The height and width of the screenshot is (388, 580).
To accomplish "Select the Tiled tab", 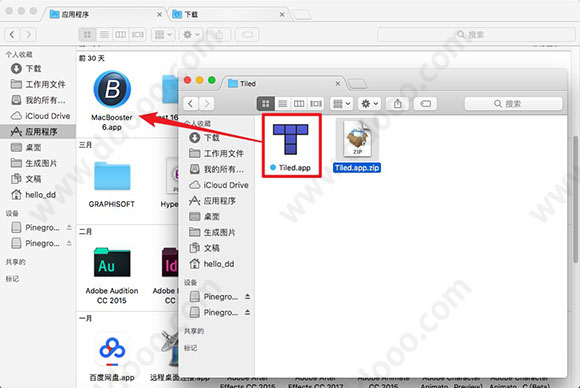I will (283, 84).
